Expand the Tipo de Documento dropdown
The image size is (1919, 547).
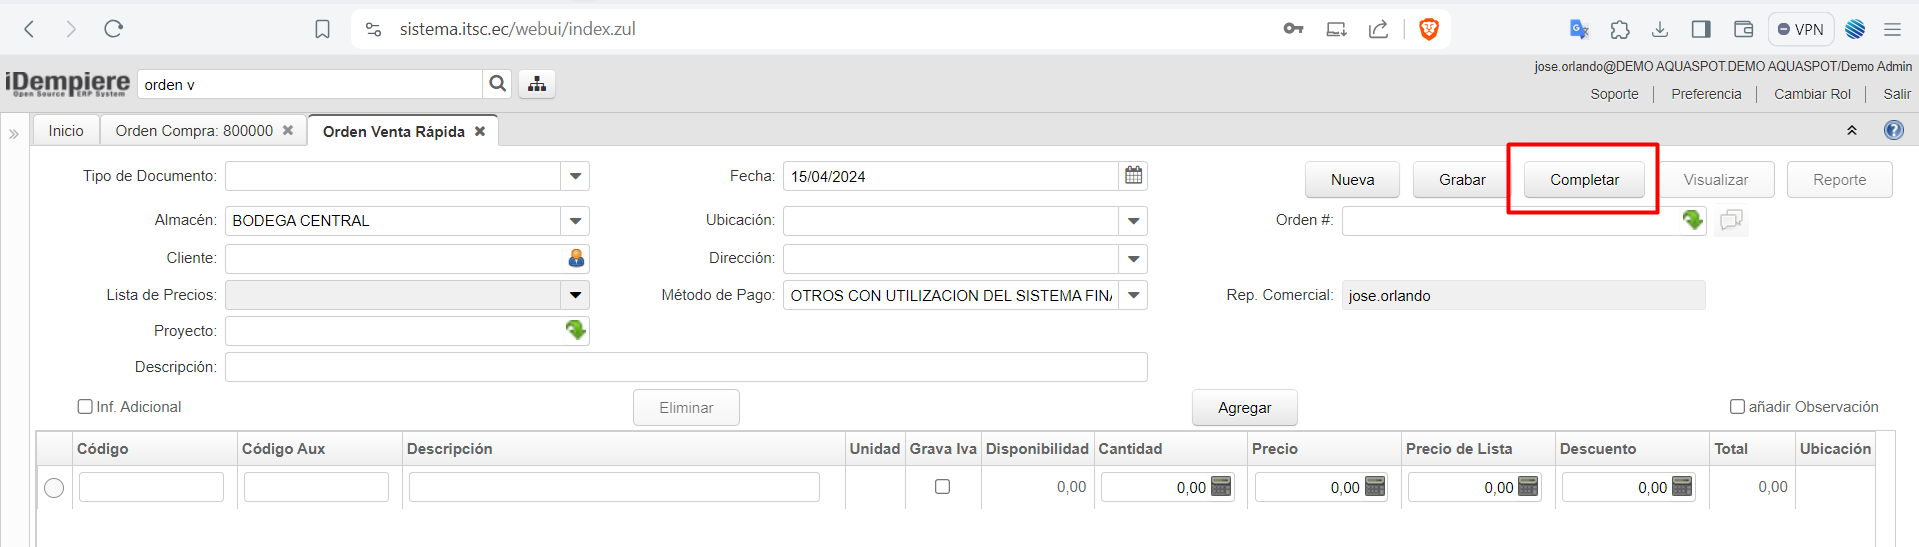[575, 176]
